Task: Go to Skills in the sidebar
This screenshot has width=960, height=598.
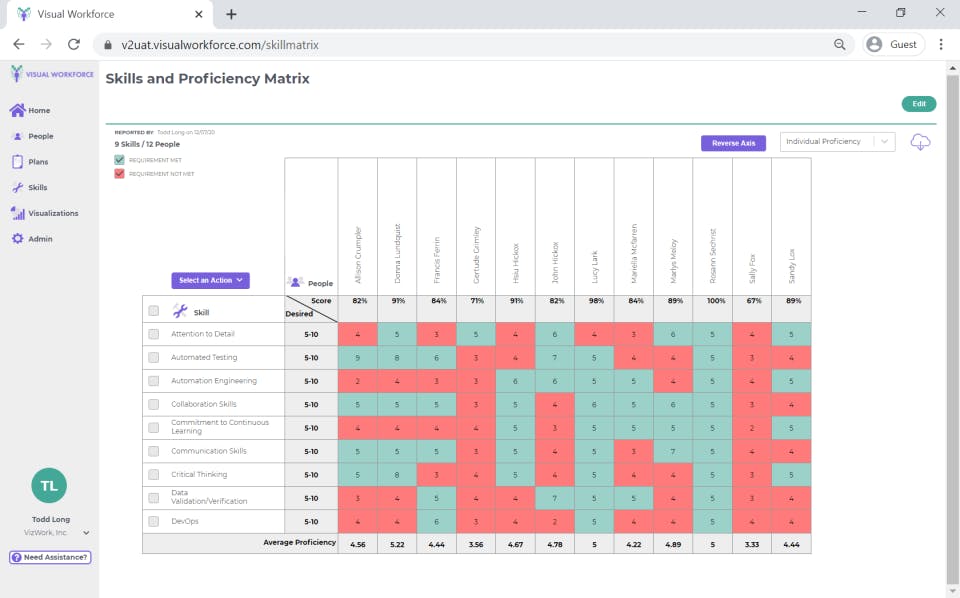Action: (37, 187)
